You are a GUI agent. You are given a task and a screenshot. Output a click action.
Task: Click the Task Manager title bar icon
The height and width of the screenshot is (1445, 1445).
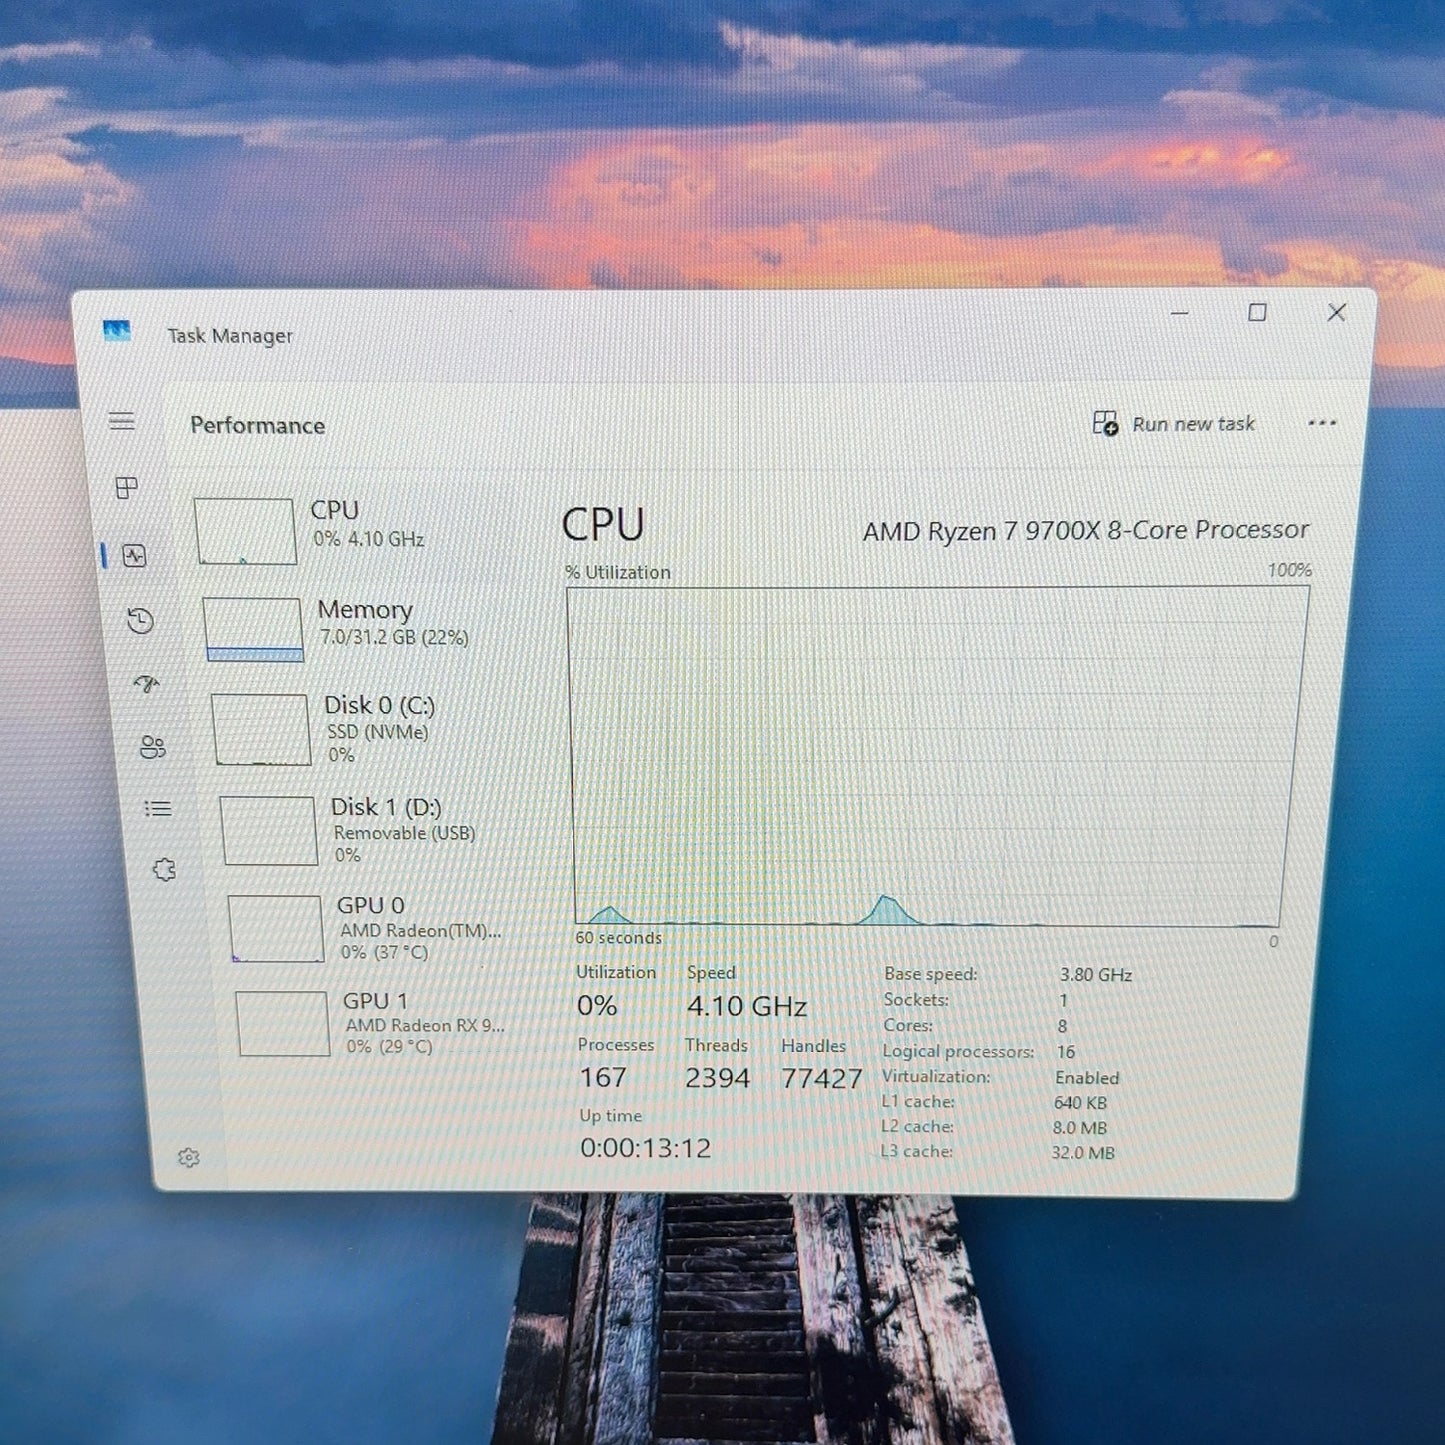point(117,331)
